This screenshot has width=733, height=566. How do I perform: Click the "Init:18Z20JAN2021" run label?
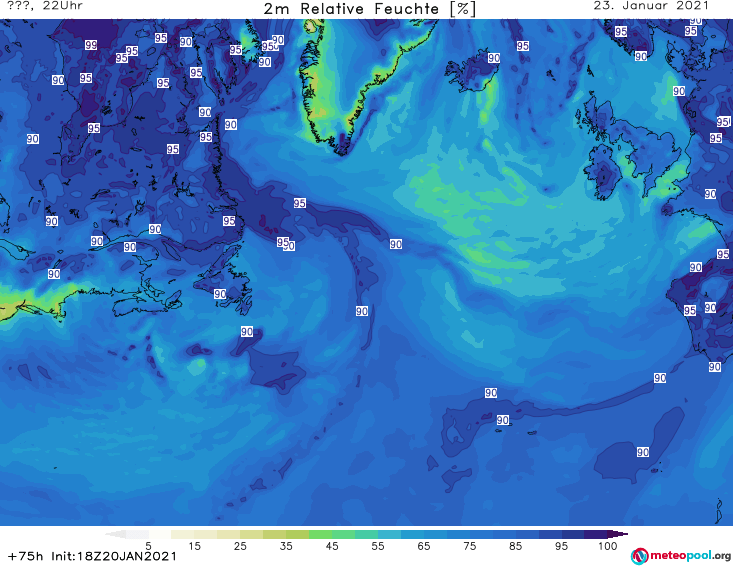114,556
